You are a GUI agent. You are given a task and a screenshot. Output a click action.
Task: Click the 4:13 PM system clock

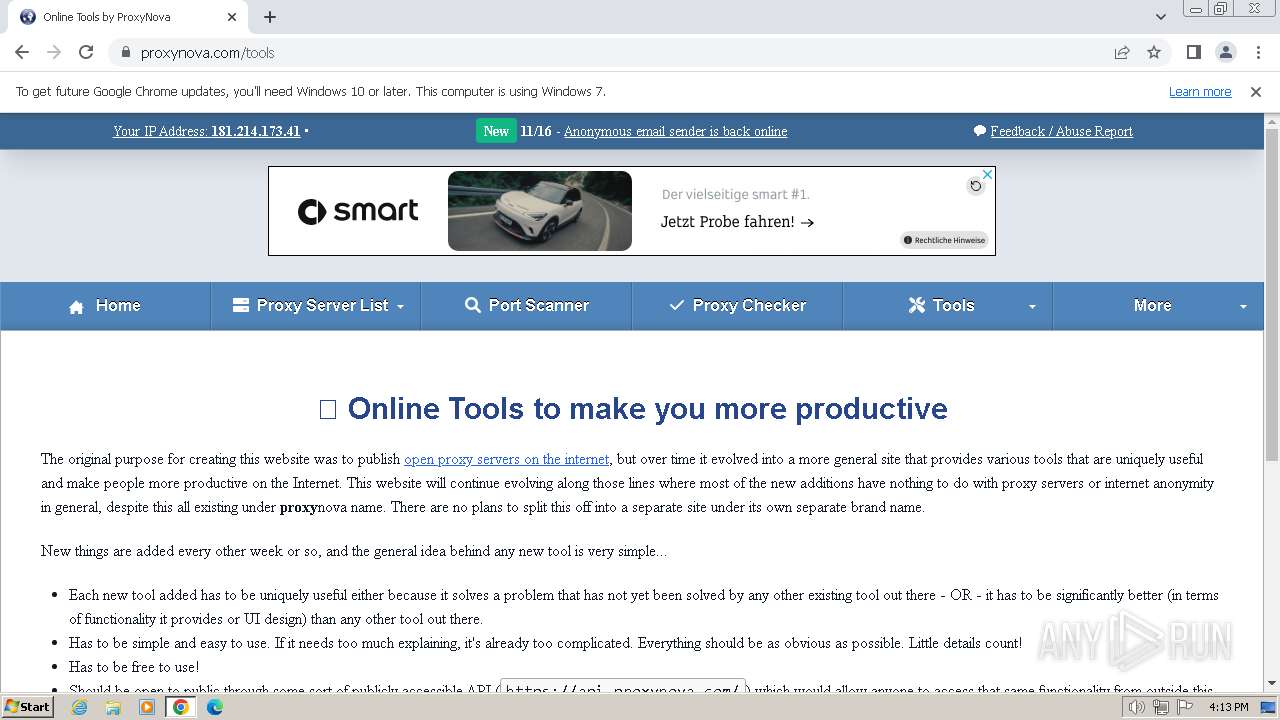(1228, 707)
